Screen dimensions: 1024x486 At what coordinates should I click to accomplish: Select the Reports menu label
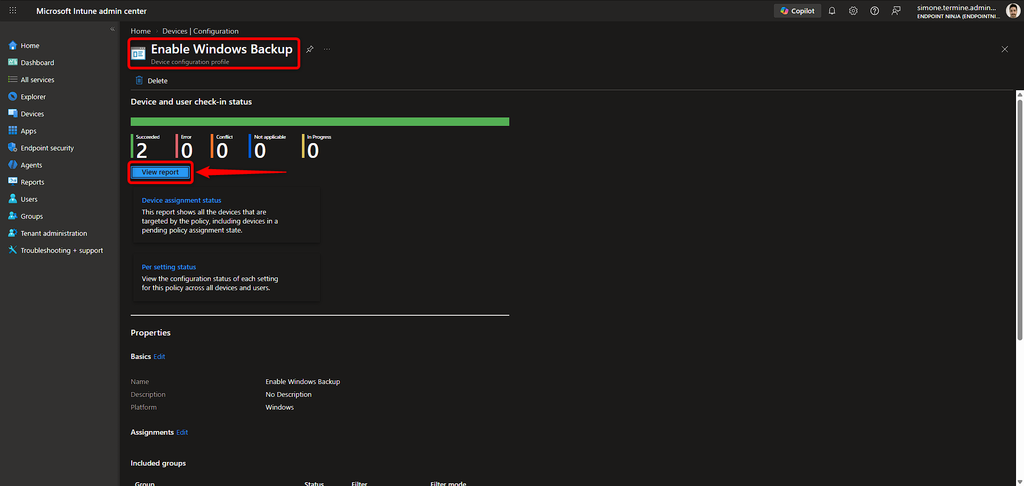point(33,182)
